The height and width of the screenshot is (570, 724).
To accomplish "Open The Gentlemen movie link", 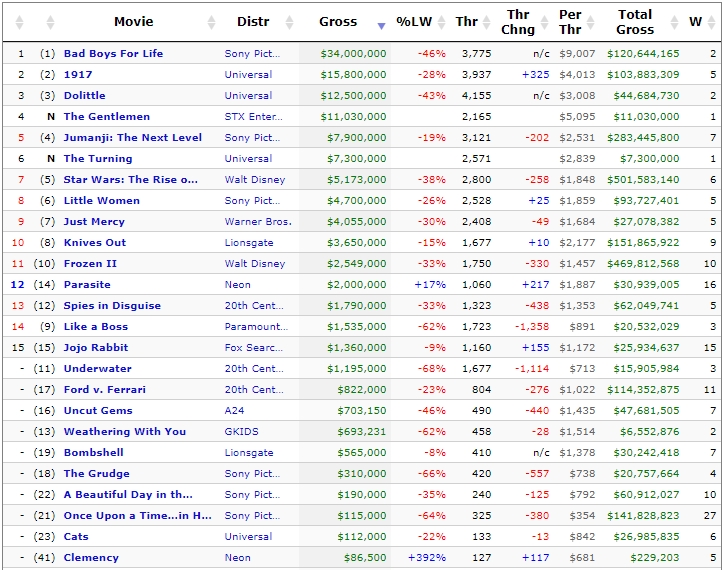I will (x=107, y=116).
